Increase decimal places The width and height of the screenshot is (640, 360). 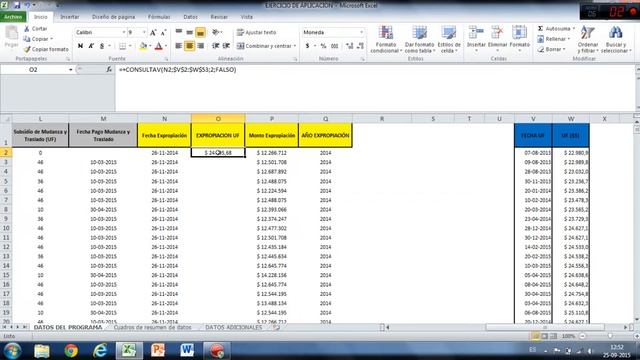(x=349, y=46)
